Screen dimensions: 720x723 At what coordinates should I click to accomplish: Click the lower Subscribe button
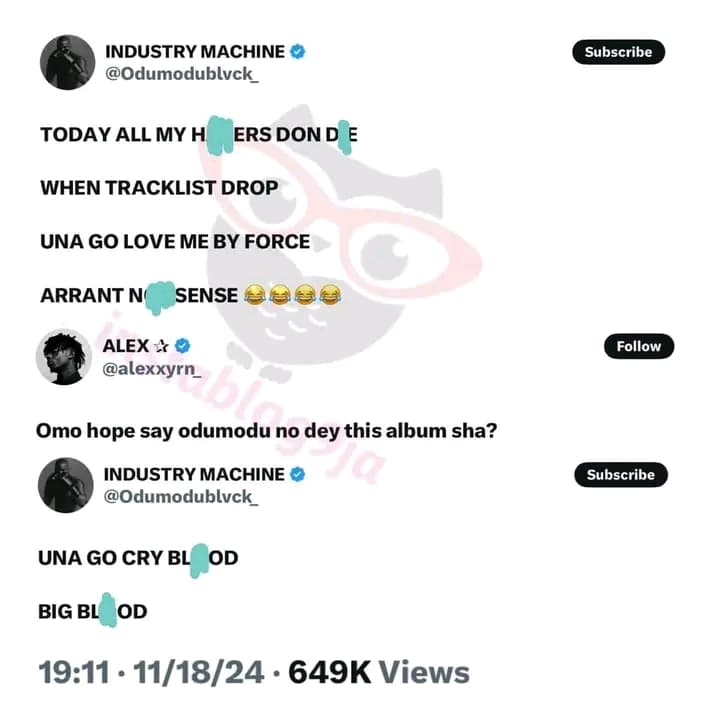coord(621,474)
